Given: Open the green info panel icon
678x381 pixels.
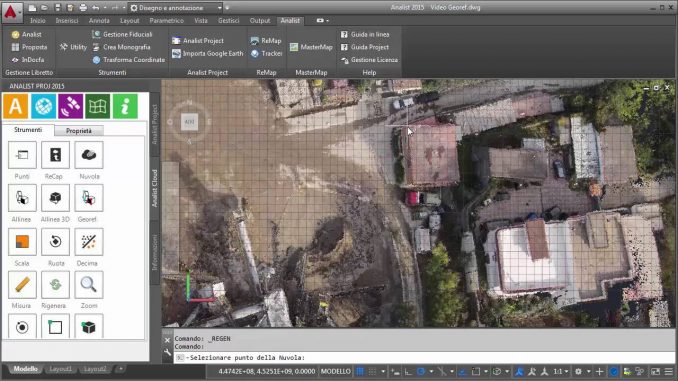Looking at the screenshot, I should click(x=125, y=106).
